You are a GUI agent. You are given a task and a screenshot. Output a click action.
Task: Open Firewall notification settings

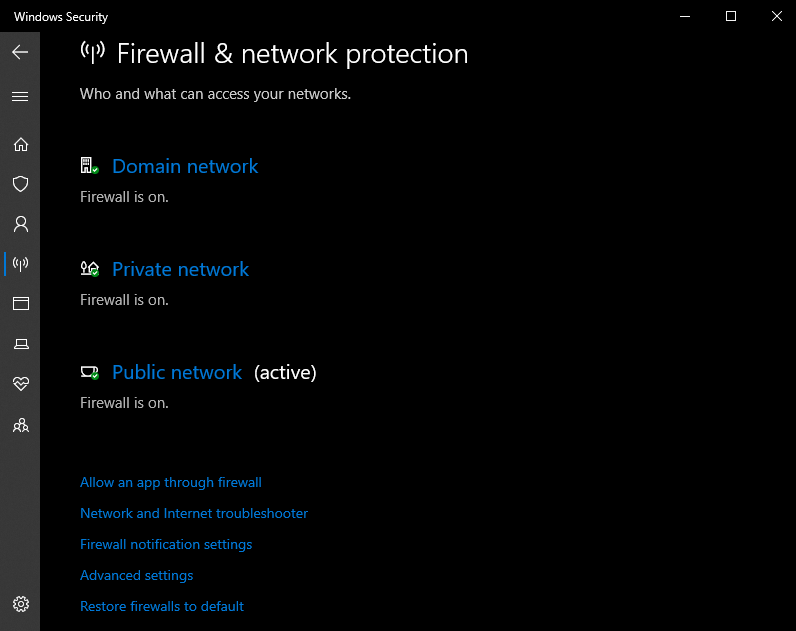click(x=166, y=545)
